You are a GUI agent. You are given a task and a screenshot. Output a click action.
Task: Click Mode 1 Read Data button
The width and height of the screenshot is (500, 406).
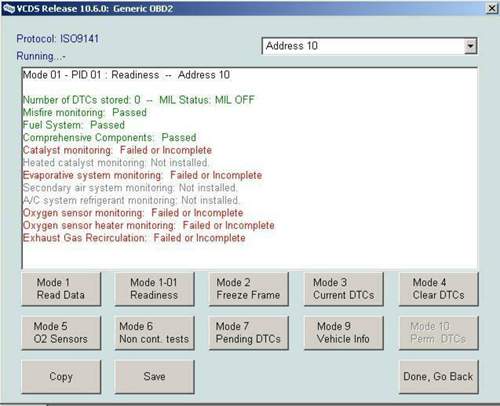[x=61, y=289]
